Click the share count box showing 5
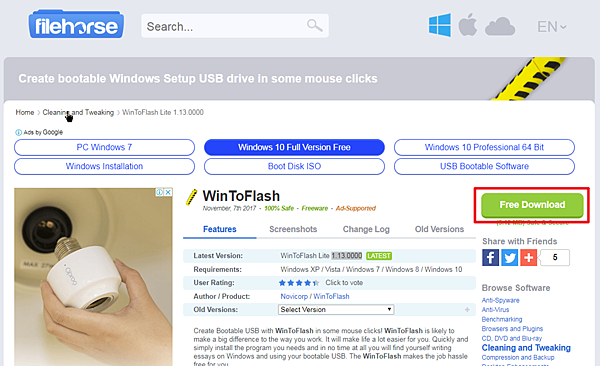 (555, 257)
